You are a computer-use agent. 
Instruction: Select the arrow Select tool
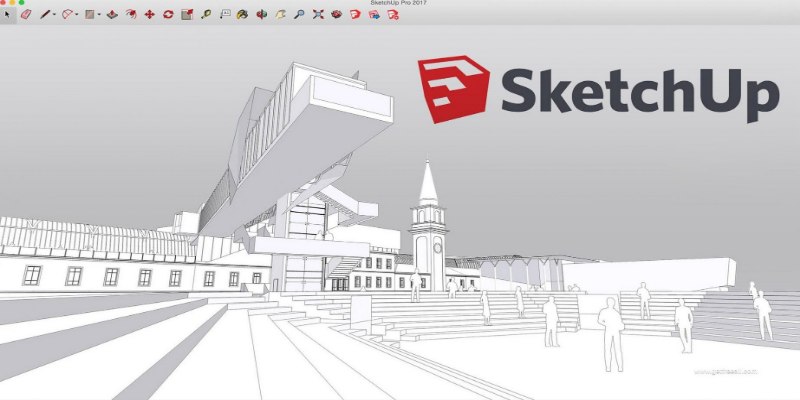pyautogui.click(x=7, y=15)
